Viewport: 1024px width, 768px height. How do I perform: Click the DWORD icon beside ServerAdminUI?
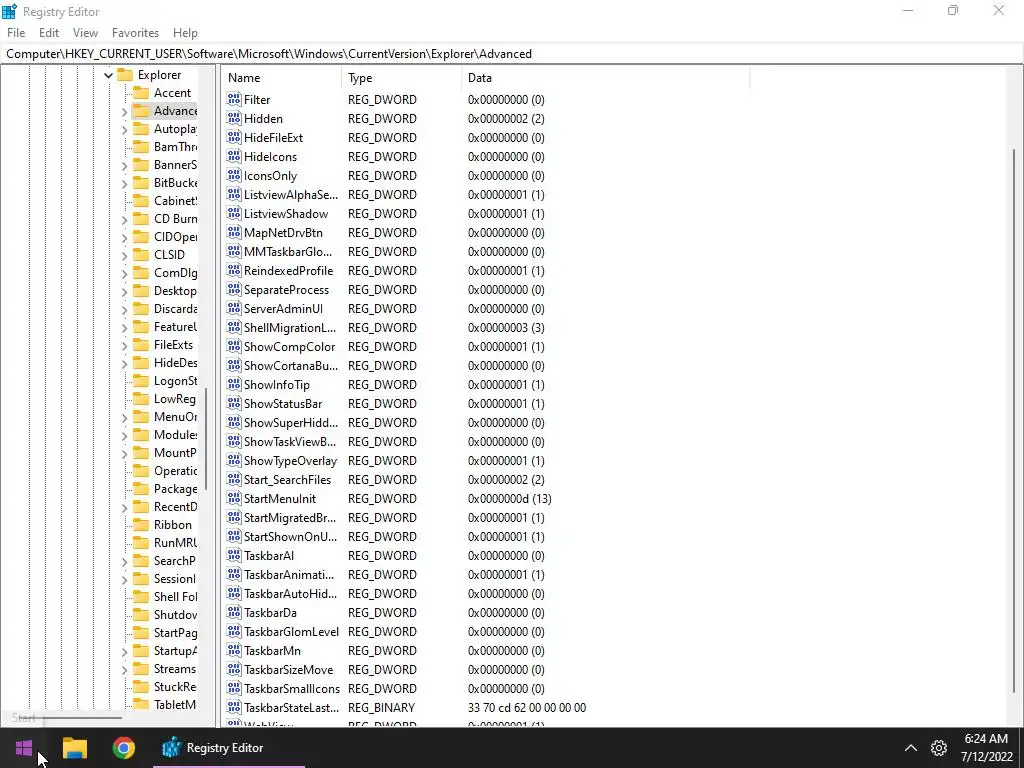tap(234, 308)
